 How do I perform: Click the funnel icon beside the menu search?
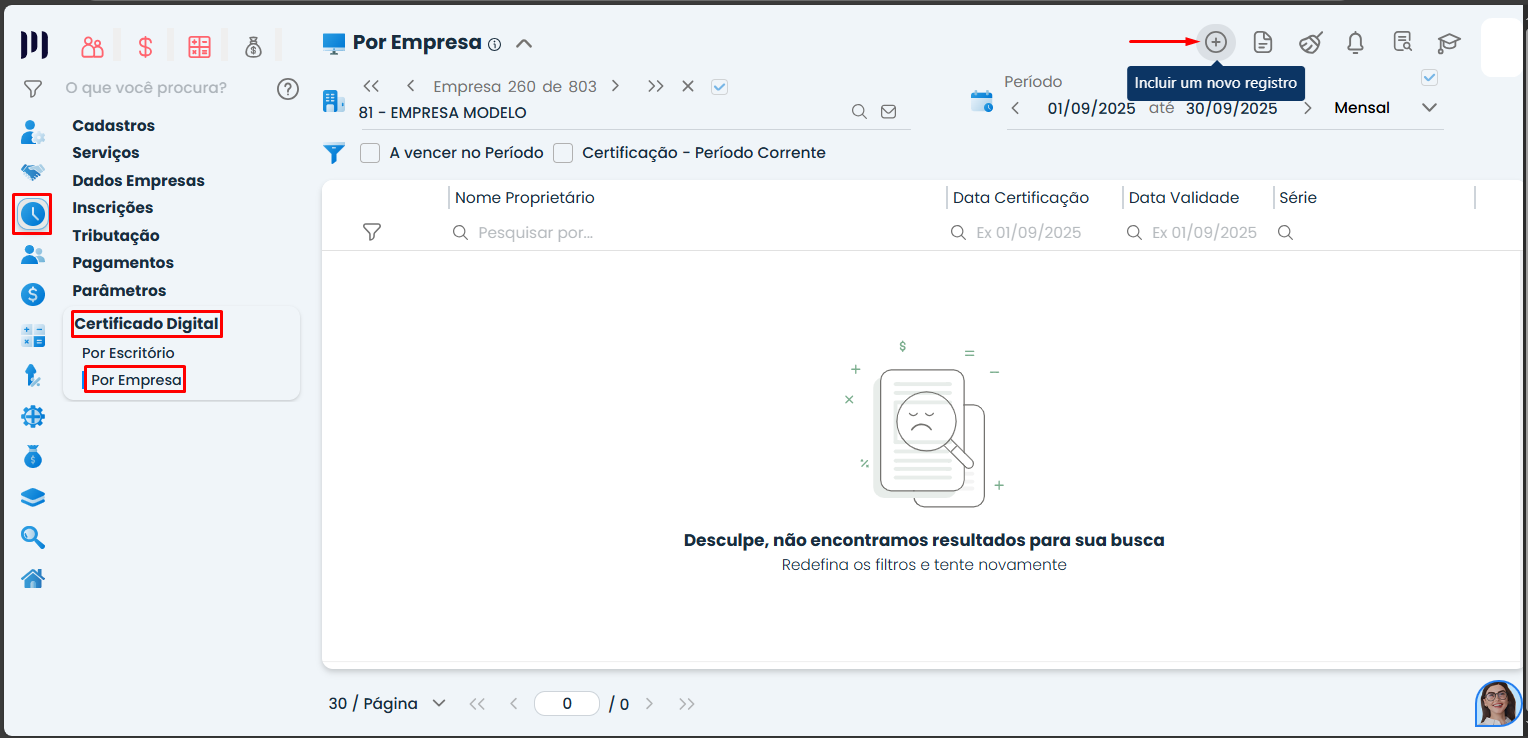tap(33, 89)
